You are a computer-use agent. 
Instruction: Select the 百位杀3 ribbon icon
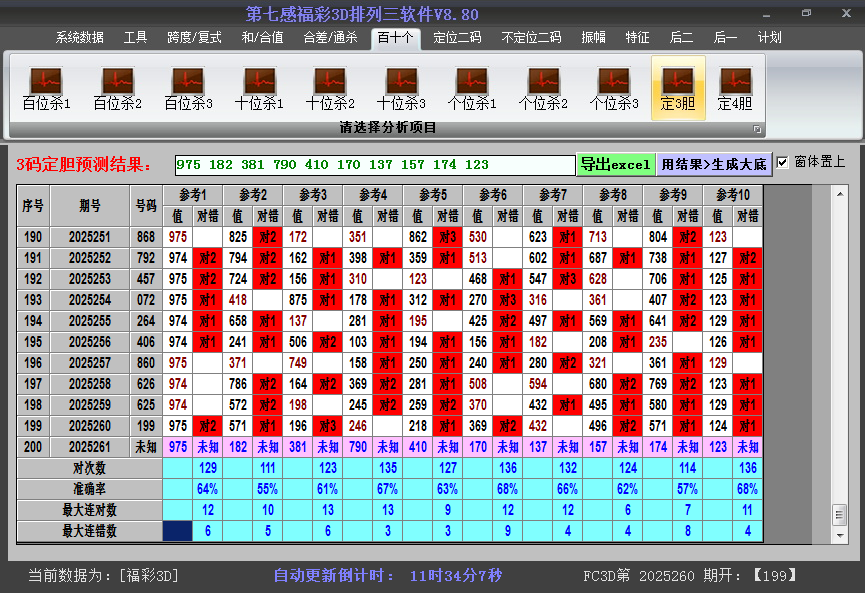188,88
